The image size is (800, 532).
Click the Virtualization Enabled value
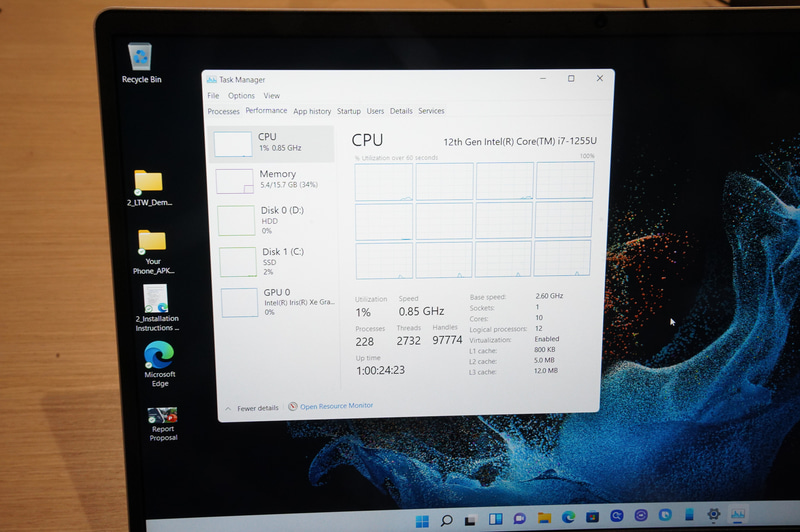pos(547,339)
